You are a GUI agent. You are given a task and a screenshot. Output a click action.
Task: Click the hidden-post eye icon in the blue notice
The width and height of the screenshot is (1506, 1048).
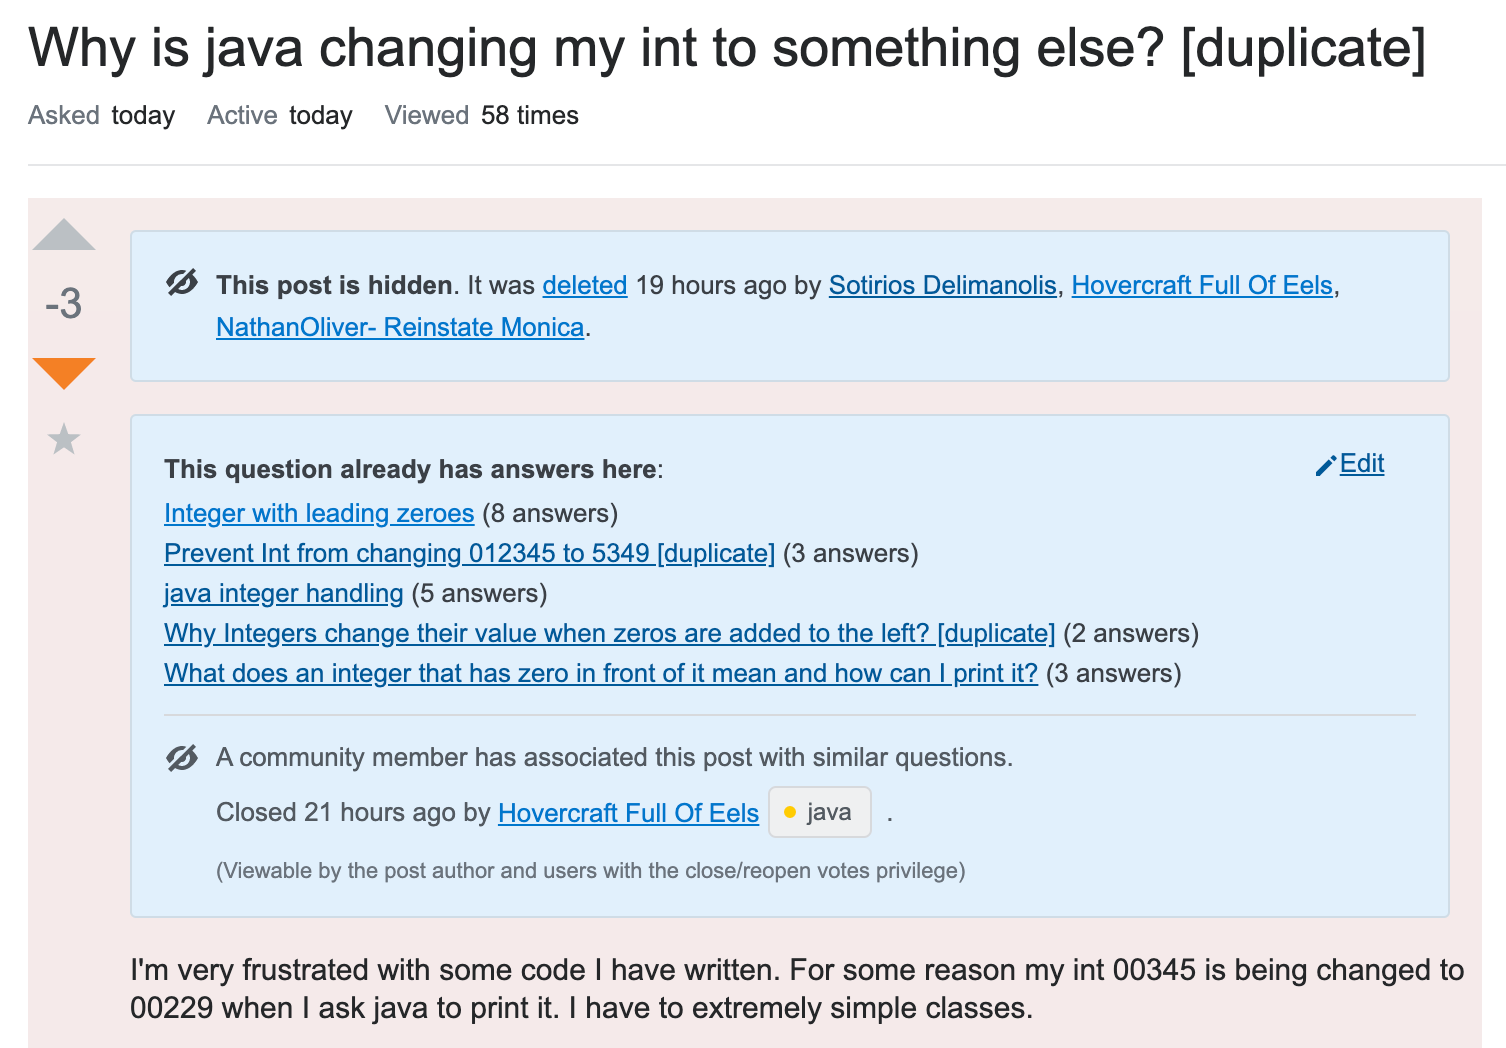(x=181, y=284)
